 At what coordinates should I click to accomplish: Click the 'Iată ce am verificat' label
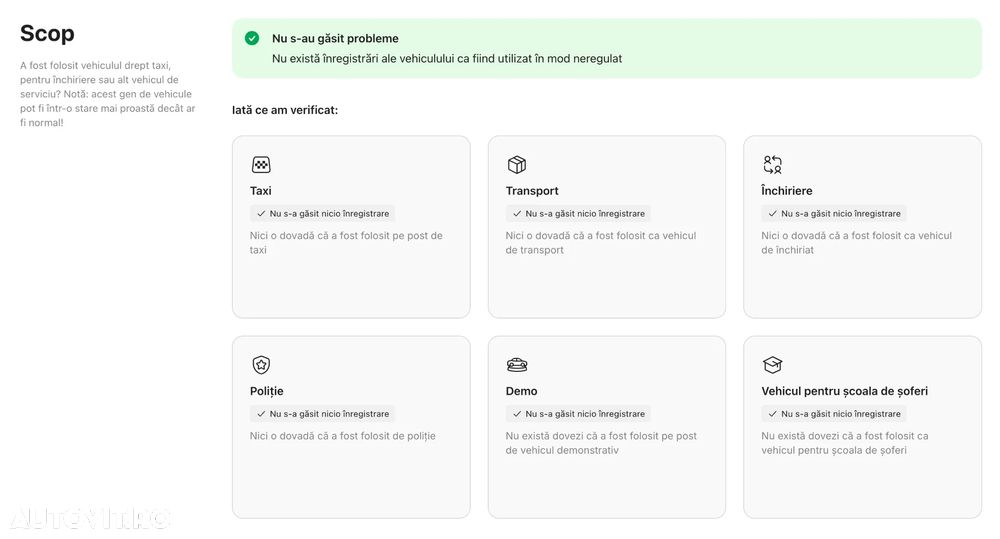285,110
